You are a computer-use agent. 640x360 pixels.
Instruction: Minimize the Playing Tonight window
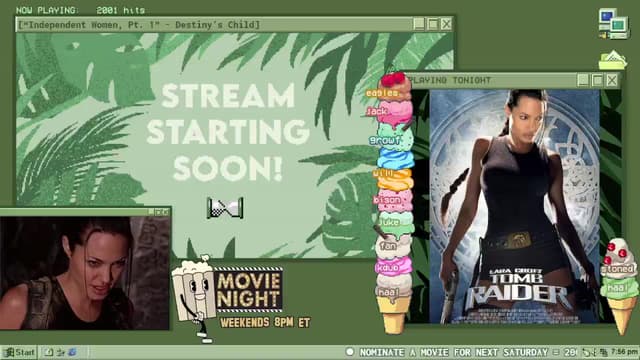pyautogui.click(x=583, y=80)
